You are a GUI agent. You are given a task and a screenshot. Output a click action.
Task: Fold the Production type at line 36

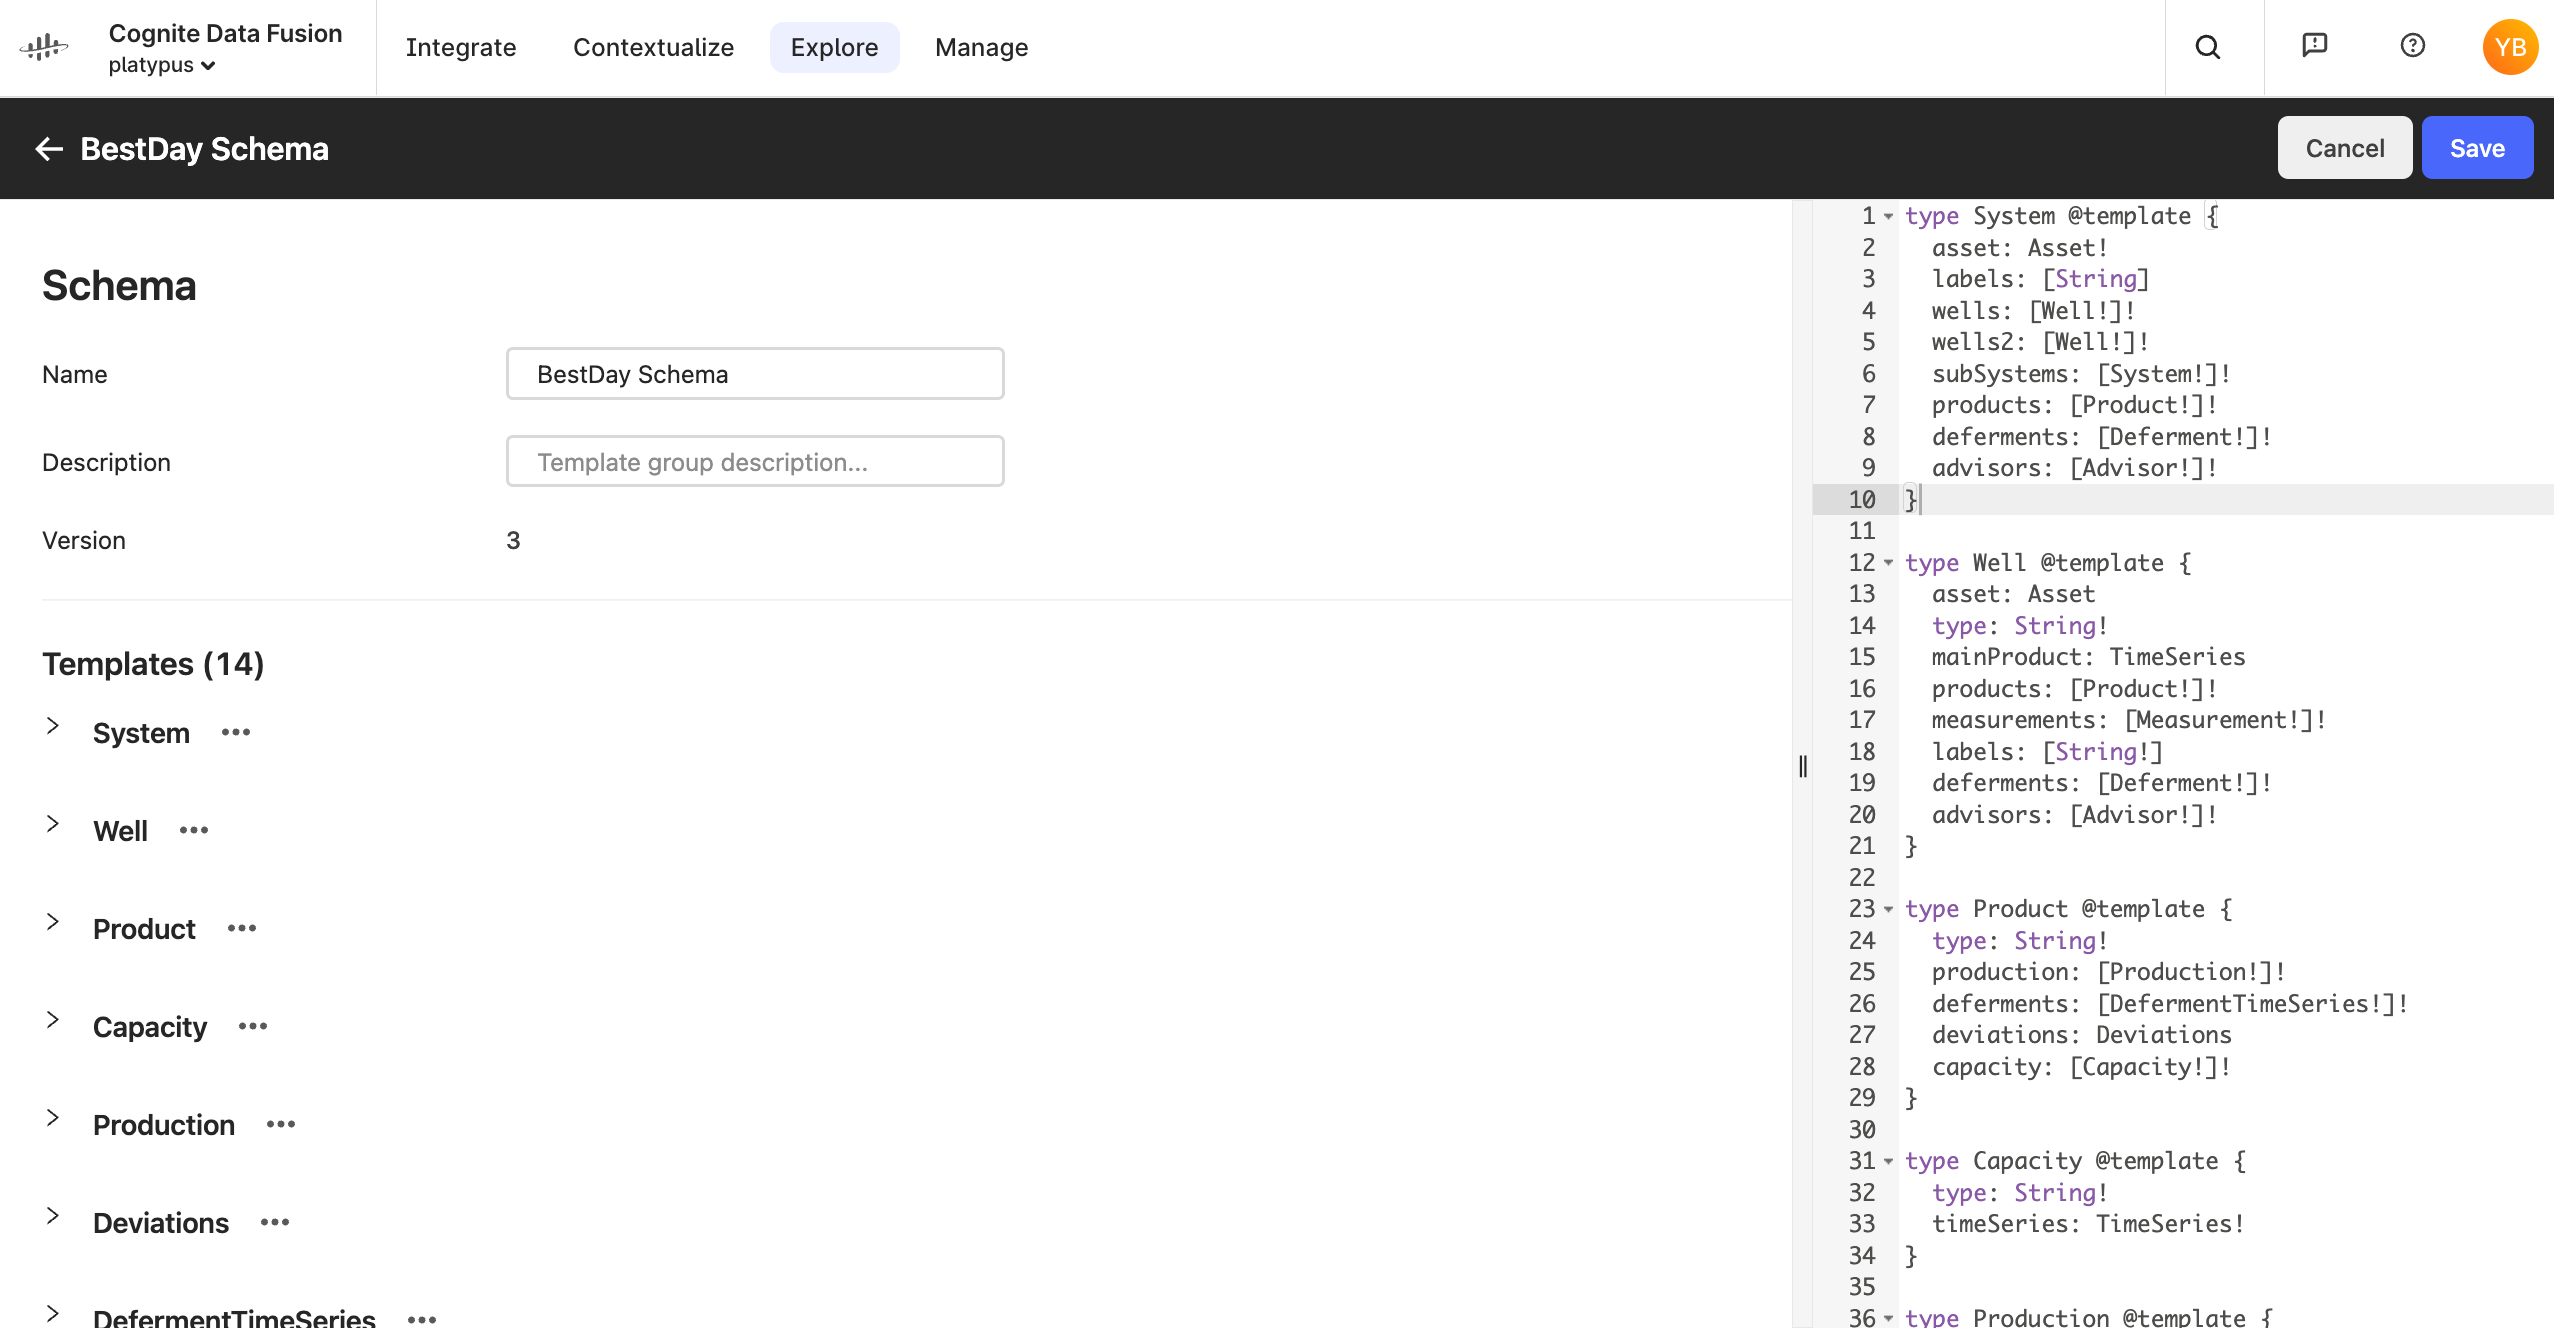pyautogui.click(x=1888, y=1318)
